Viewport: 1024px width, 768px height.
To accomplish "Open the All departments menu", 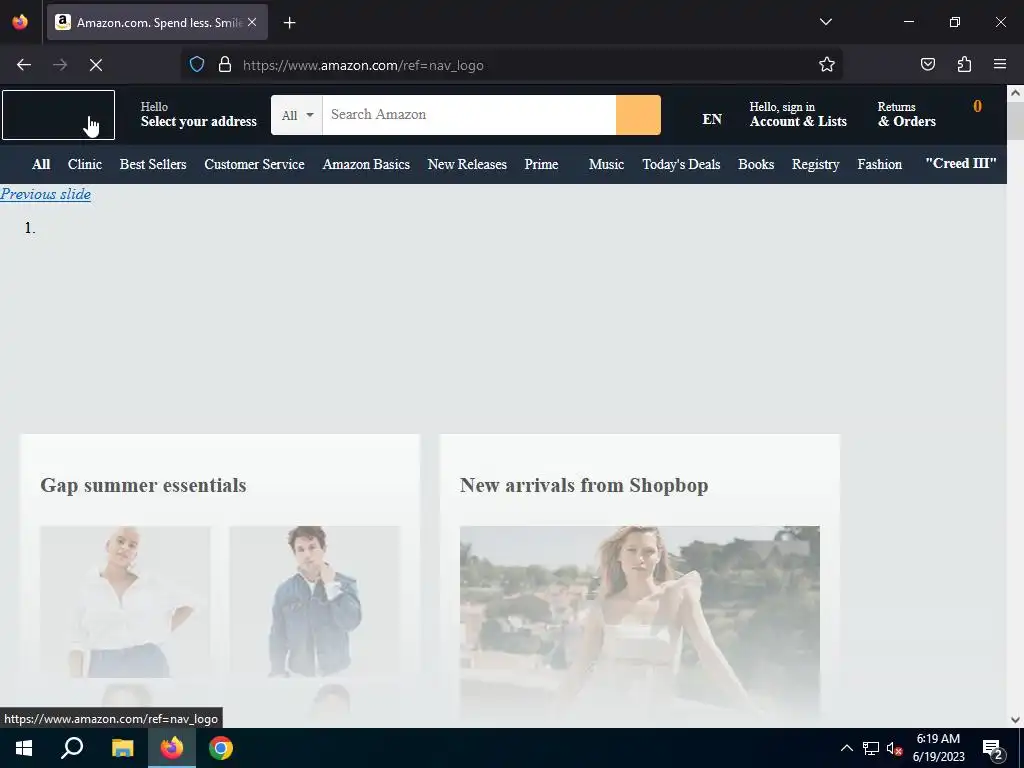I will (x=40, y=164).
